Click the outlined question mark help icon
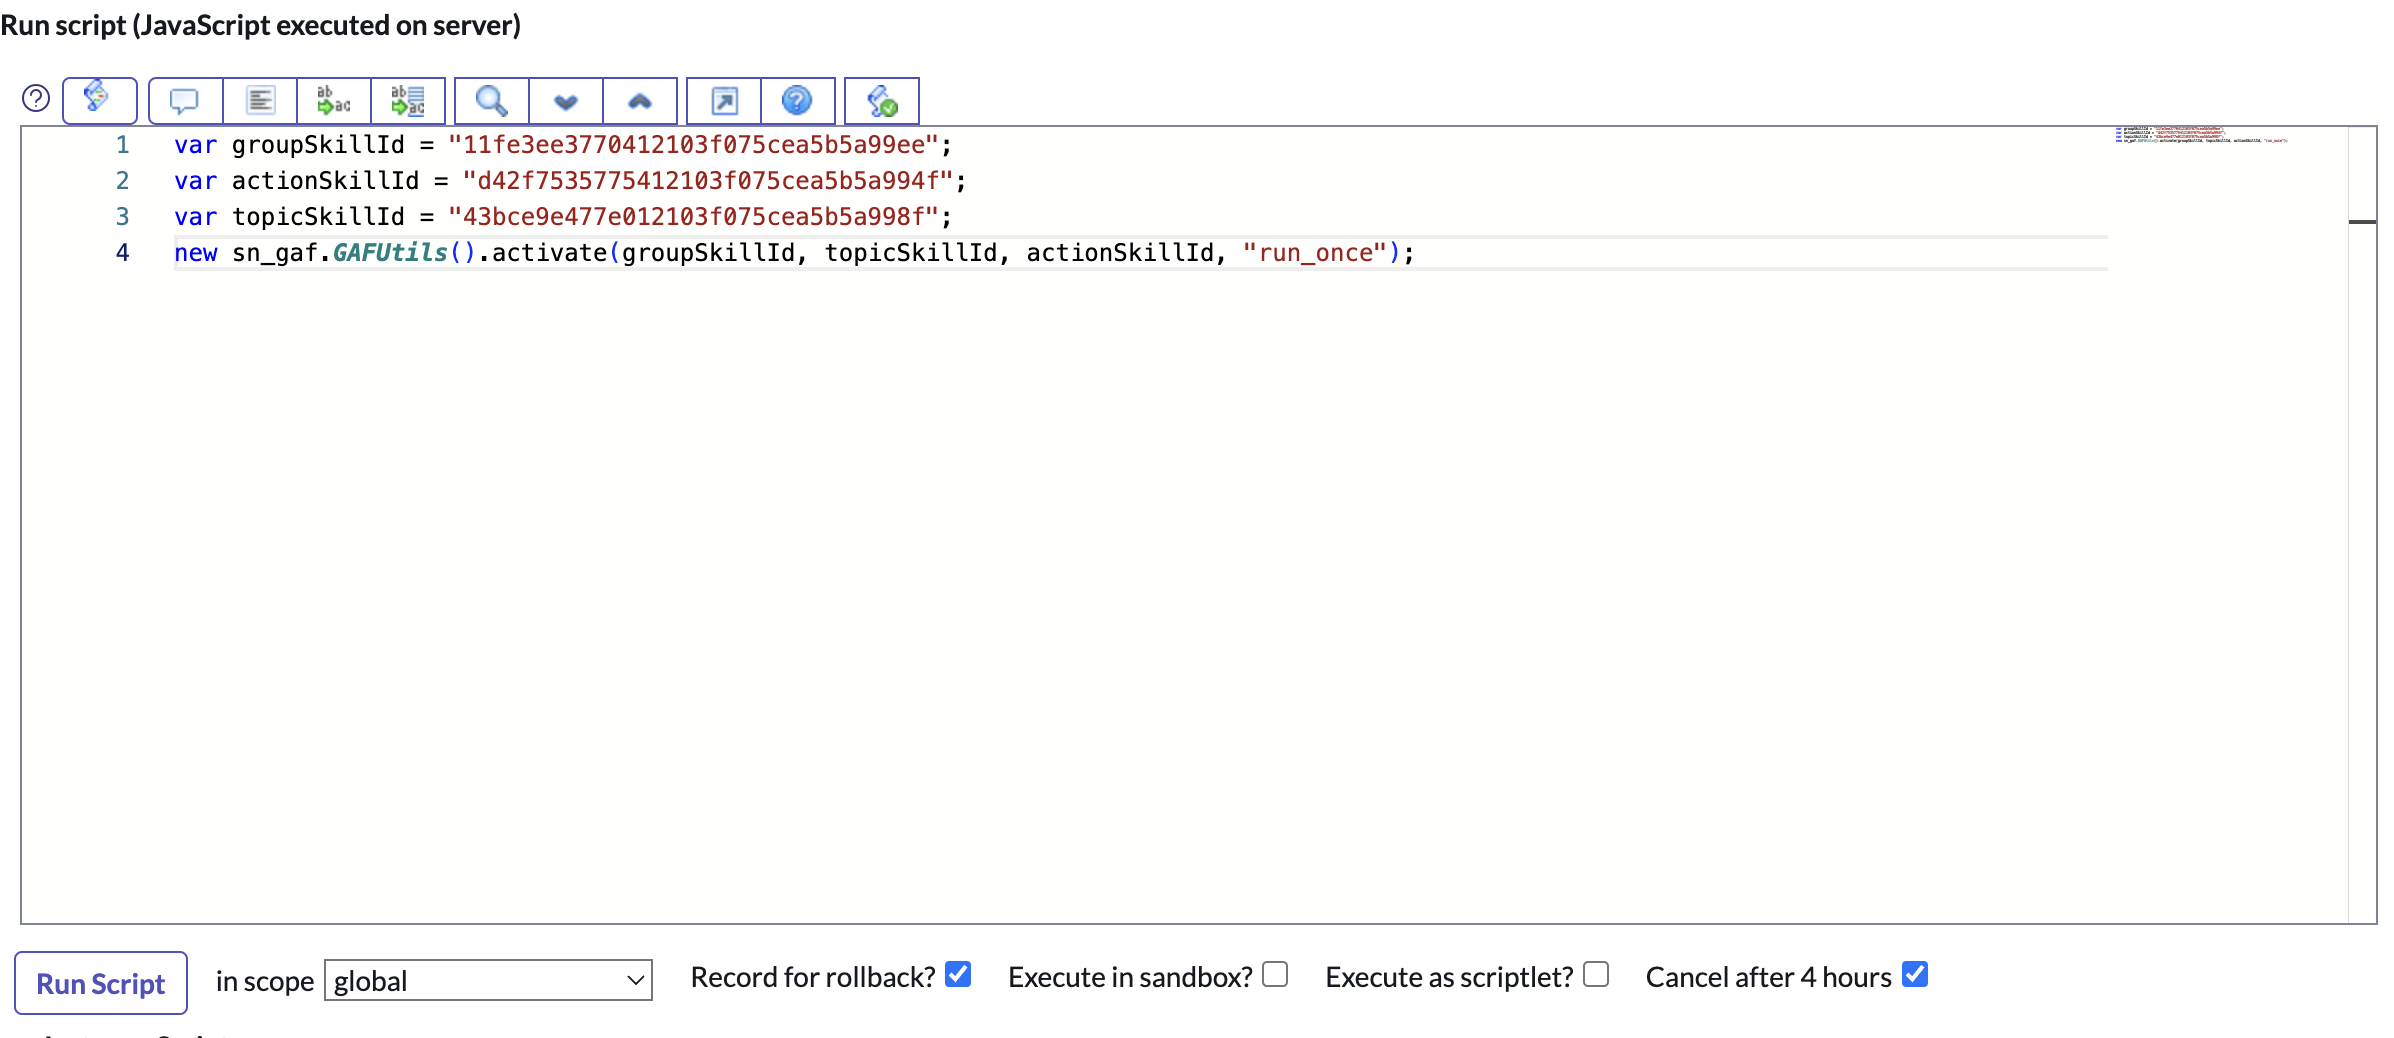The height and width of the screenshot is (1038, 2394). point(36,98)
